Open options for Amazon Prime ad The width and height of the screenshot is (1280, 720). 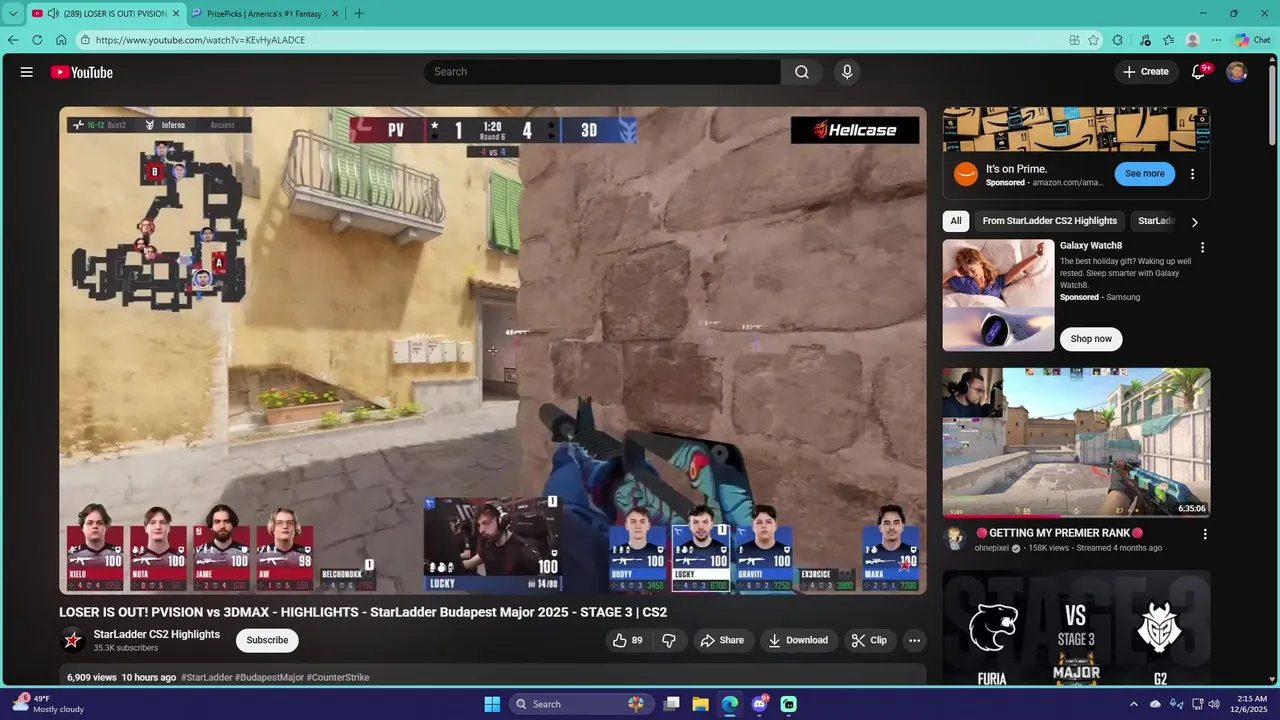coord(1192,174)
